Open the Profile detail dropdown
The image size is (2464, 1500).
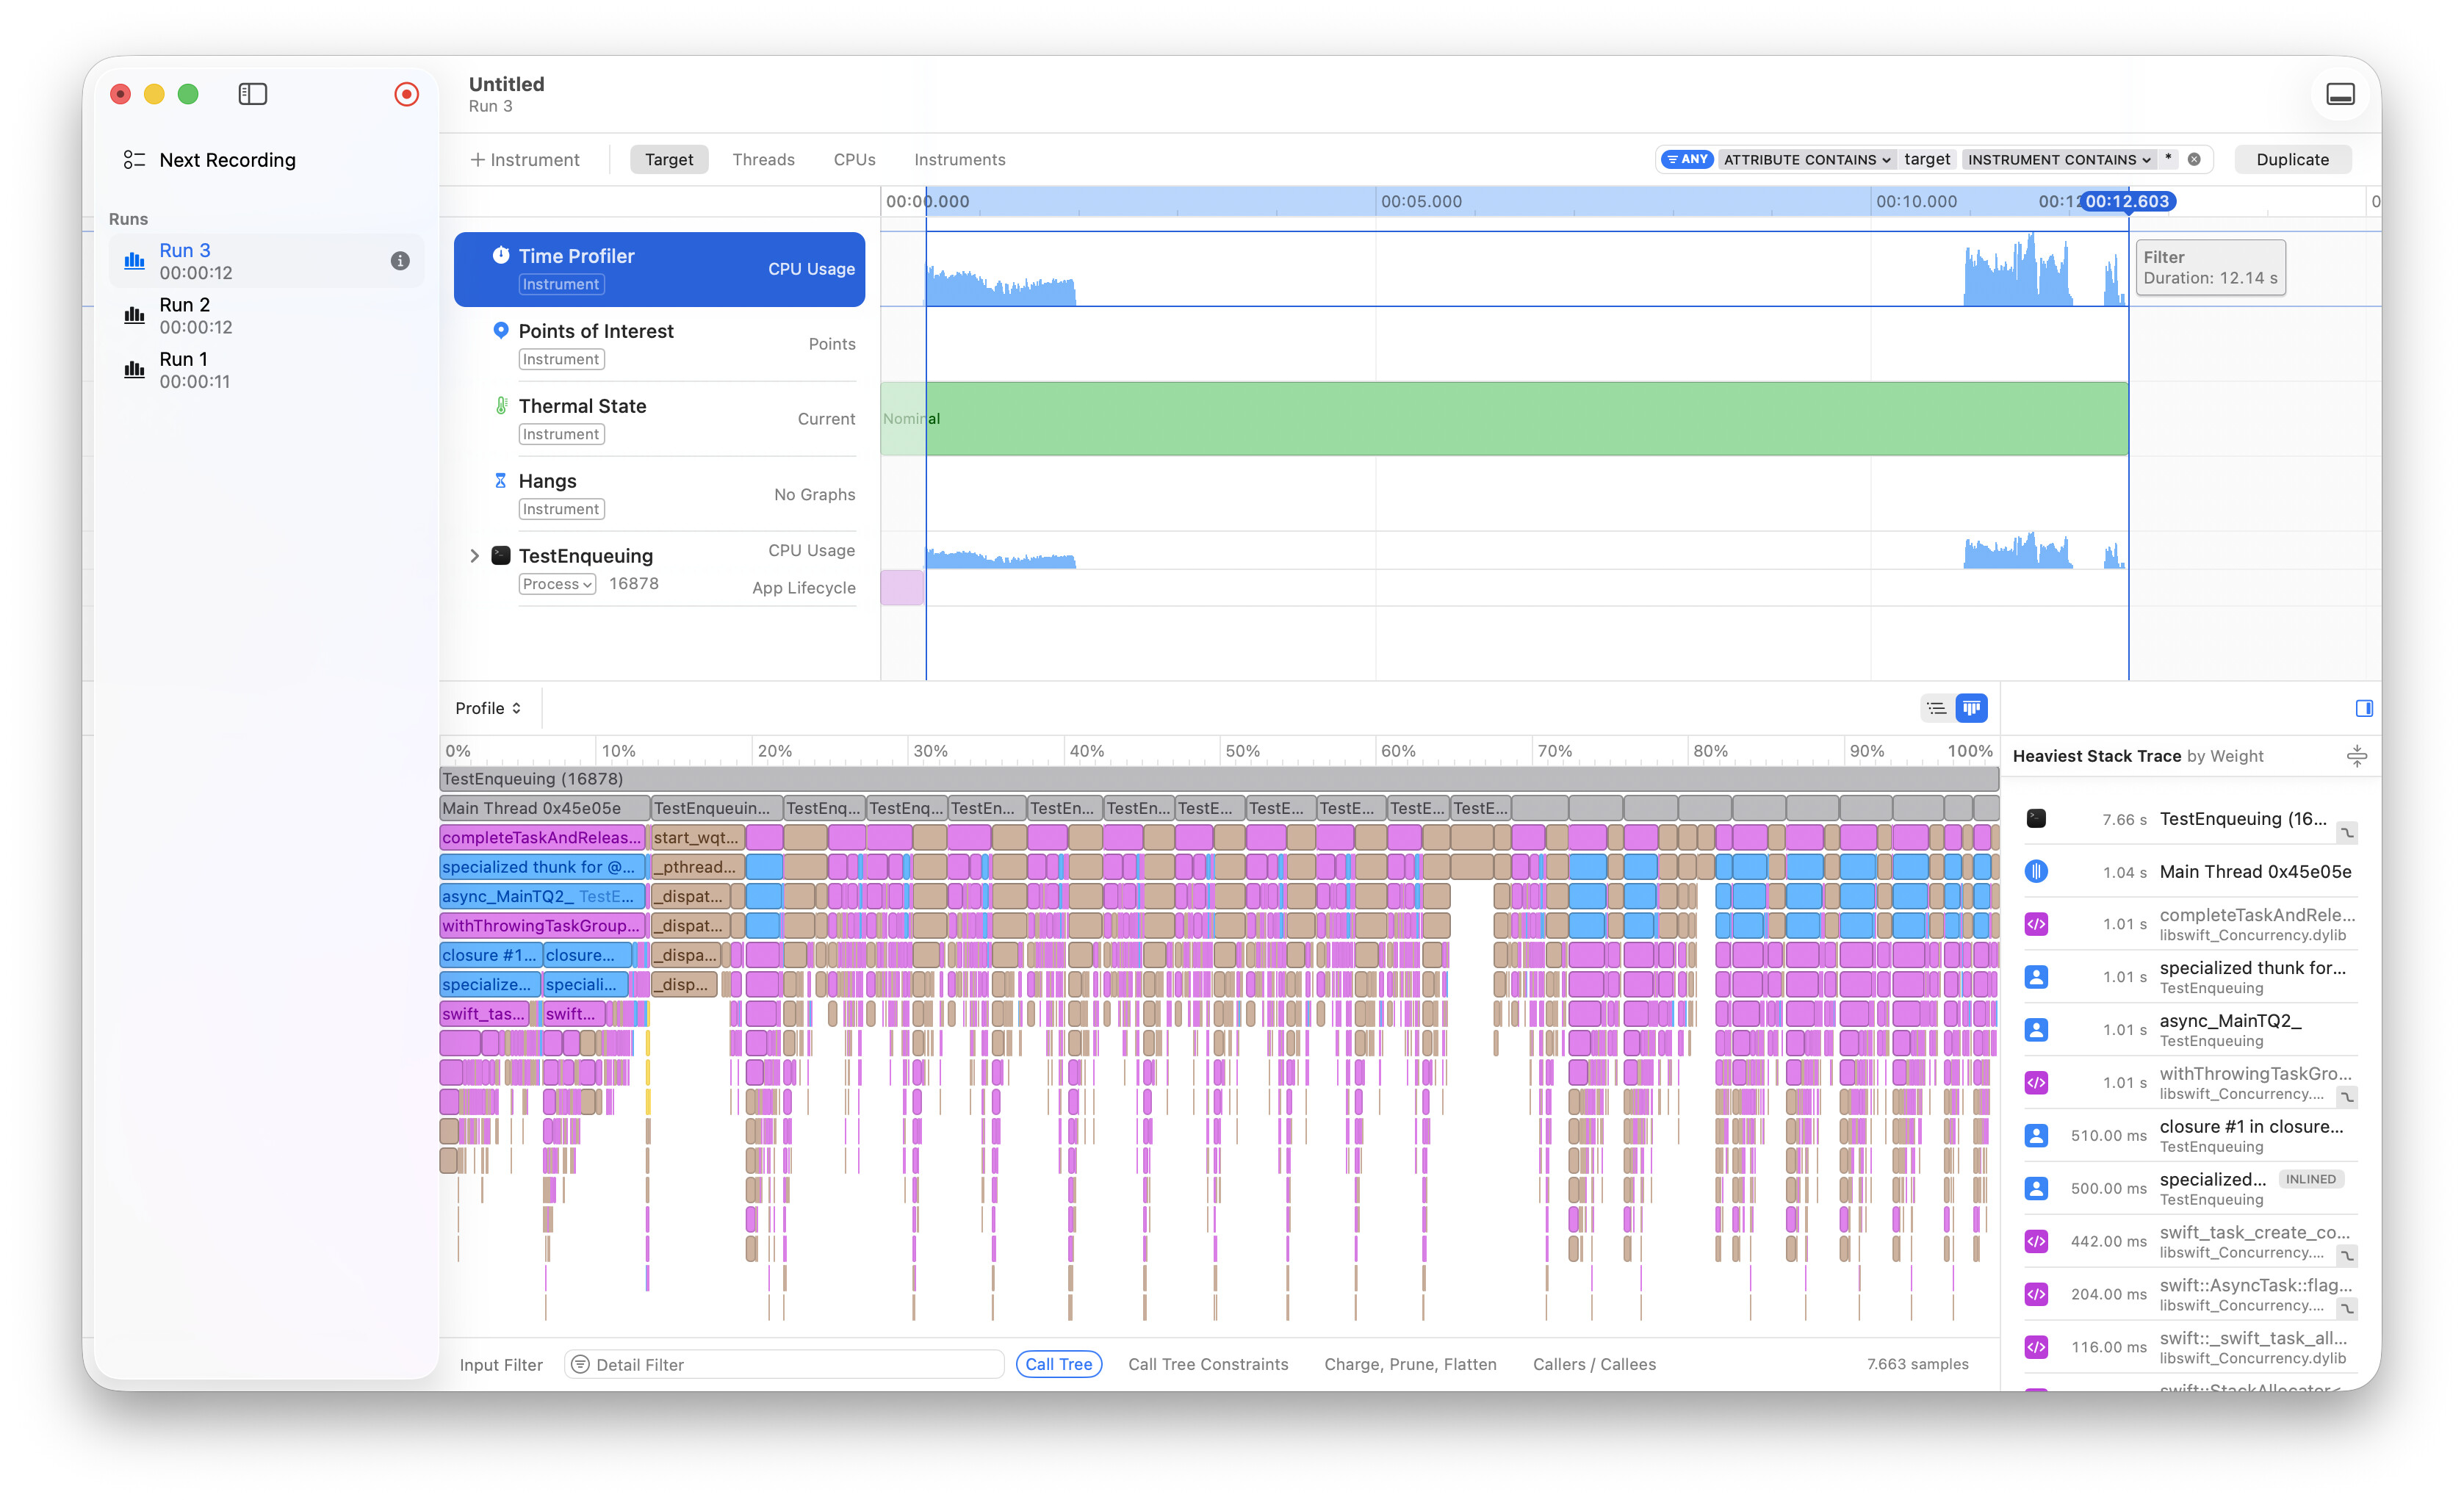[x=488, y=708]
